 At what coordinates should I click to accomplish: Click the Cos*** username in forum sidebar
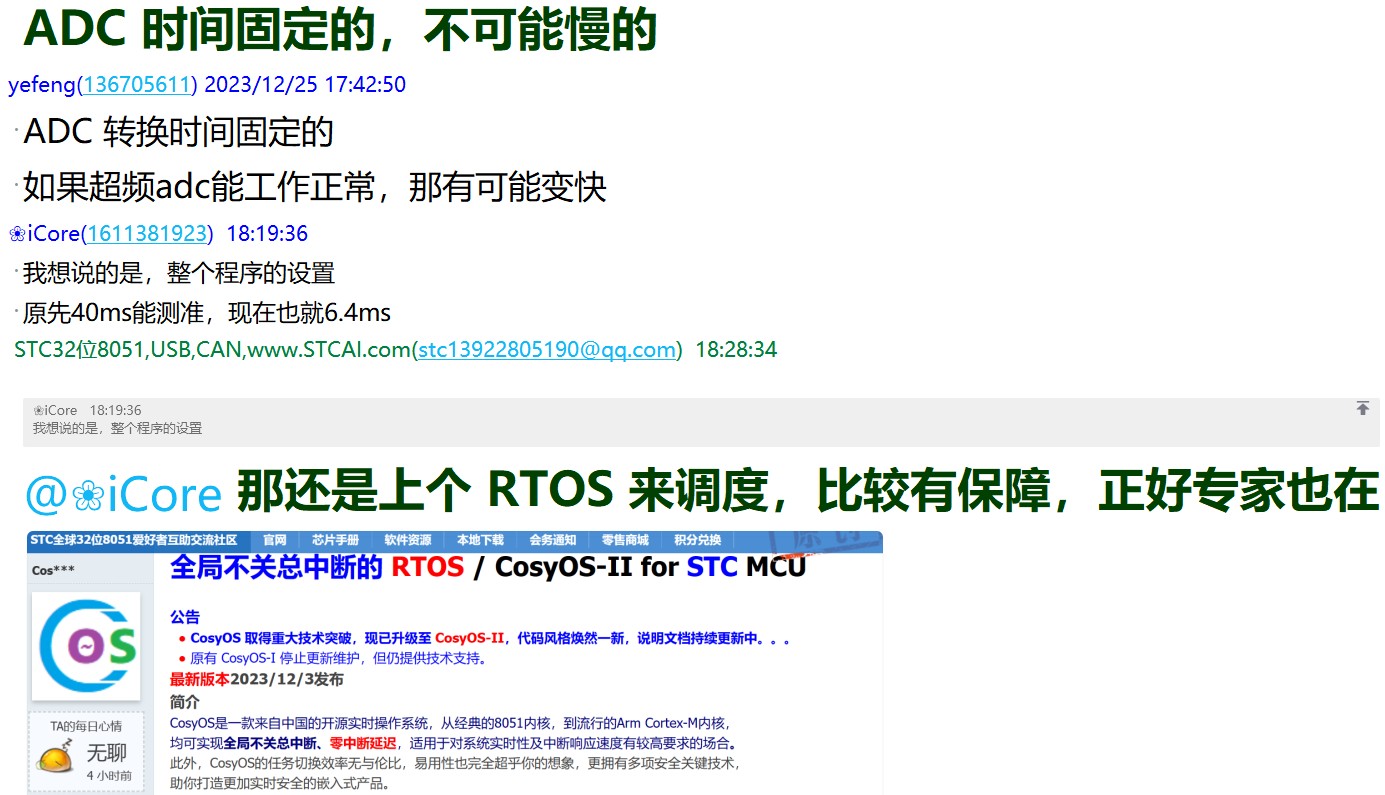(53, 570)
